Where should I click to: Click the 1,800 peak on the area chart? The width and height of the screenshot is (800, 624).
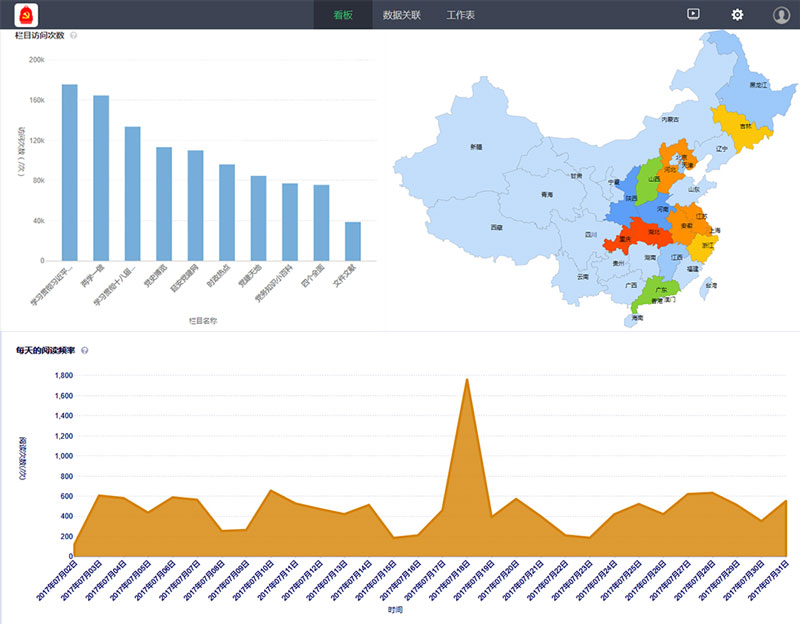pos(466,382)
